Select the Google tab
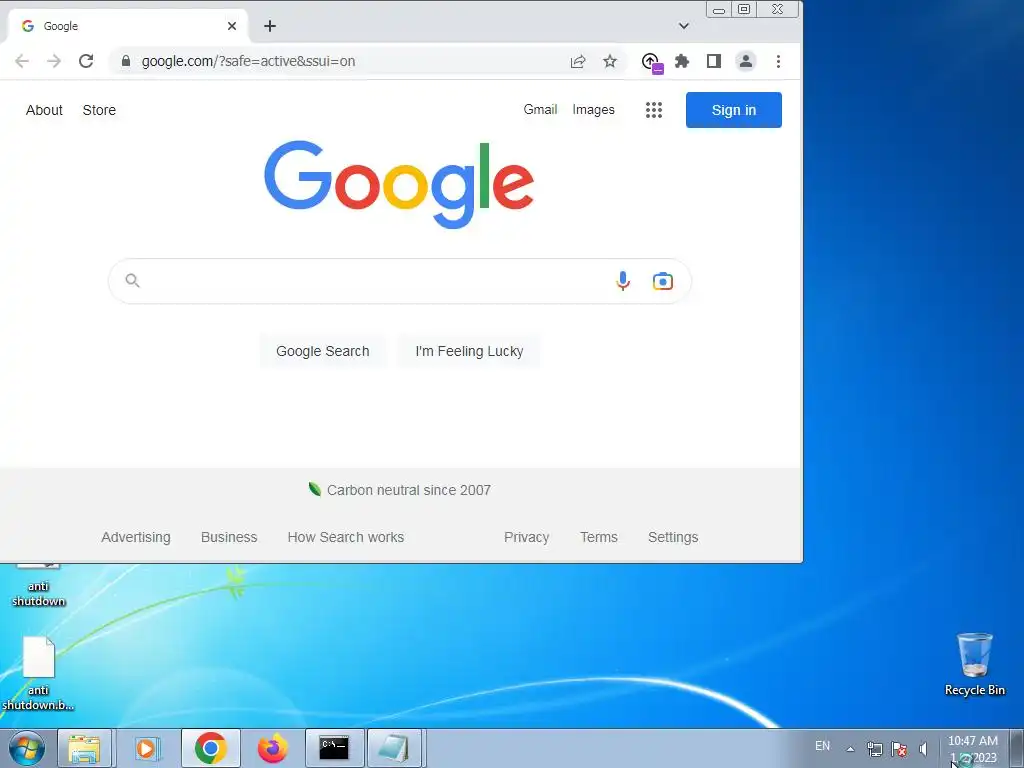The height and width of the screenshot is (768, 1024). (x=128, y=26)
